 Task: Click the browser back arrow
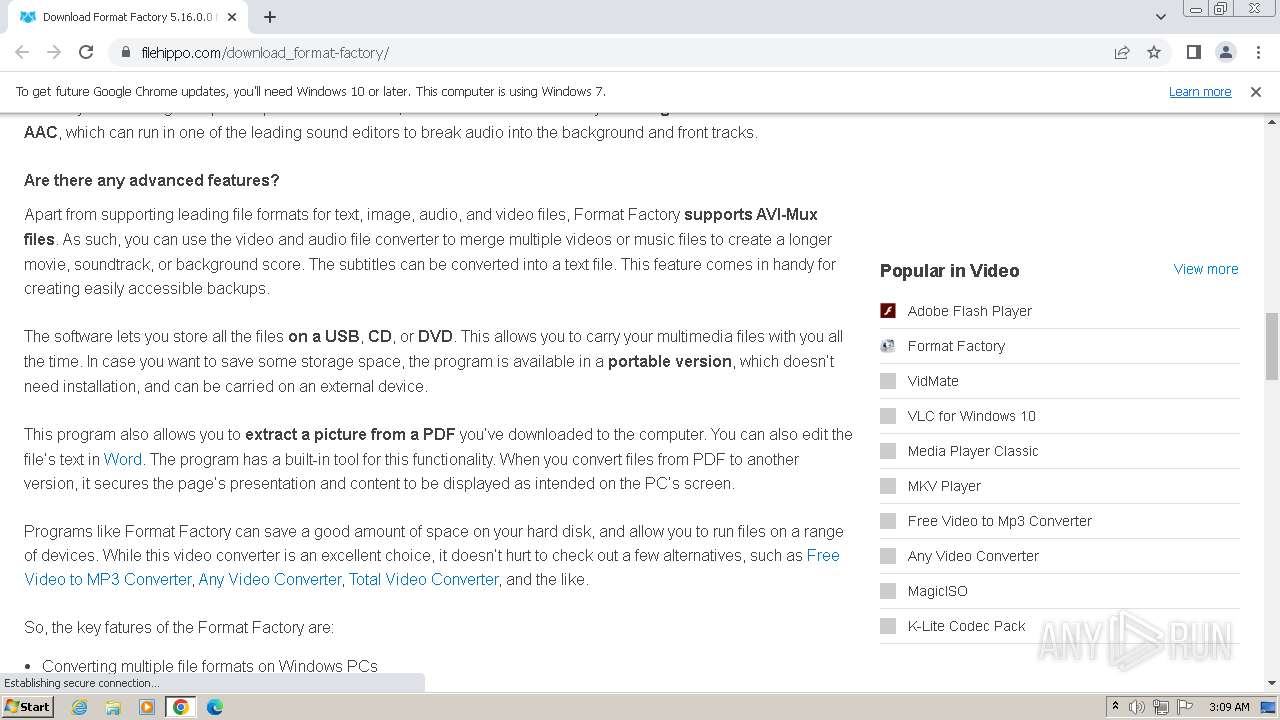tap(22, 52)
